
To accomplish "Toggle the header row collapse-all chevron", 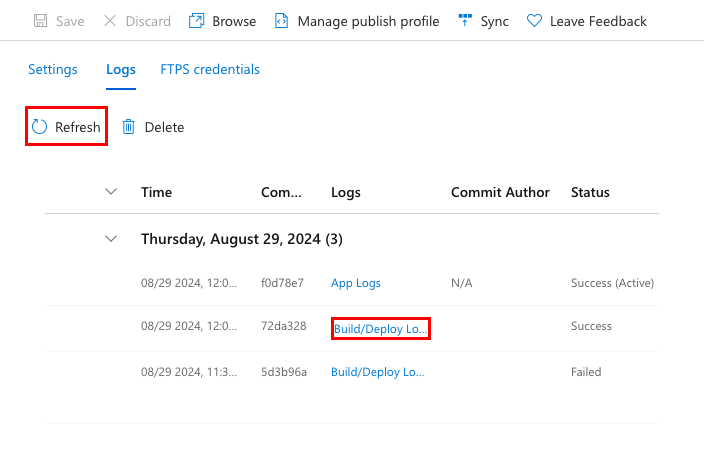I will point(111,192).
